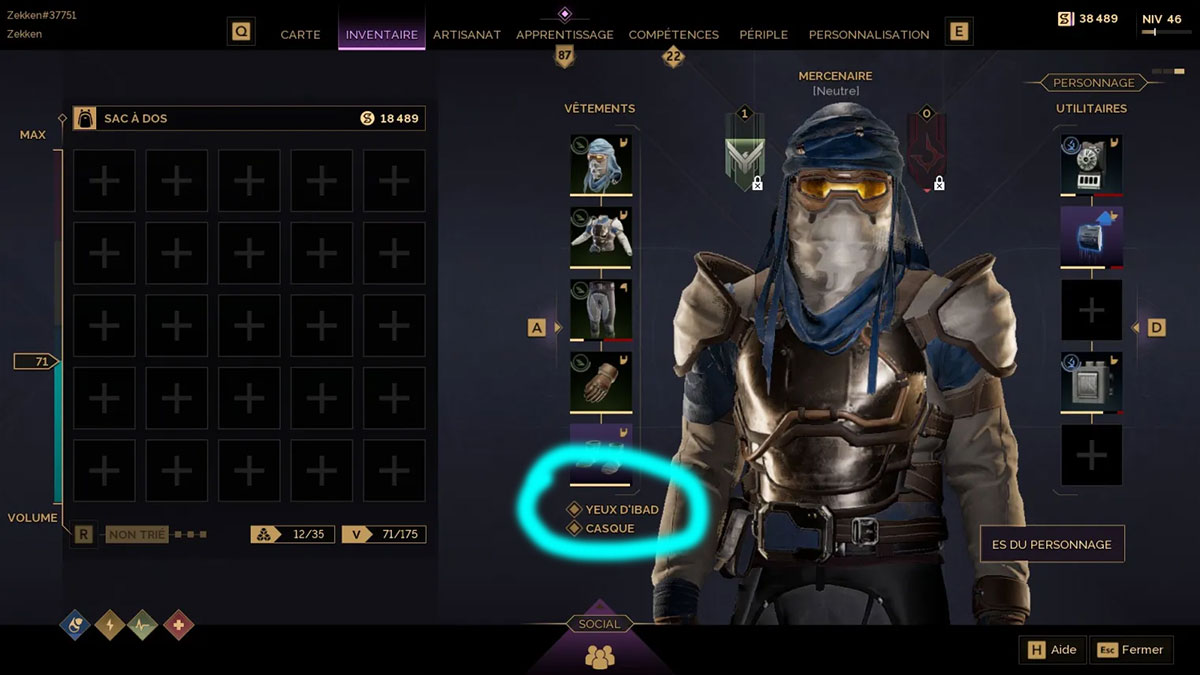
Task: Select the chest armor clothing slot
Action: pos(601,237)
